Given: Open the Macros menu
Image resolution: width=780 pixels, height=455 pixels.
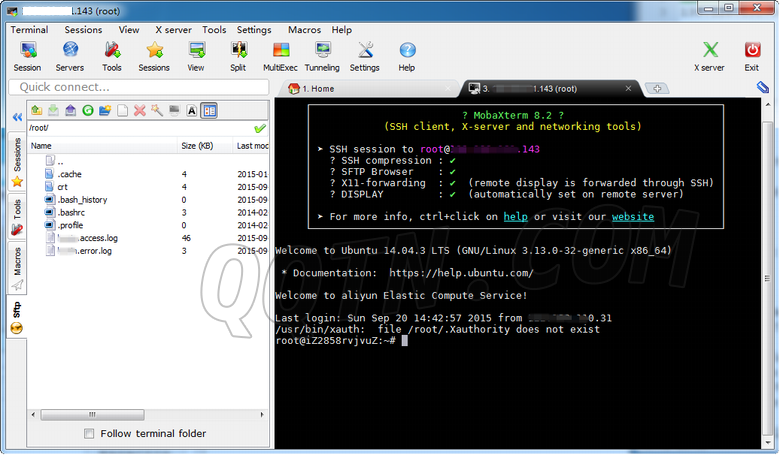Looking at the screenshot, I should click(304, 30).
